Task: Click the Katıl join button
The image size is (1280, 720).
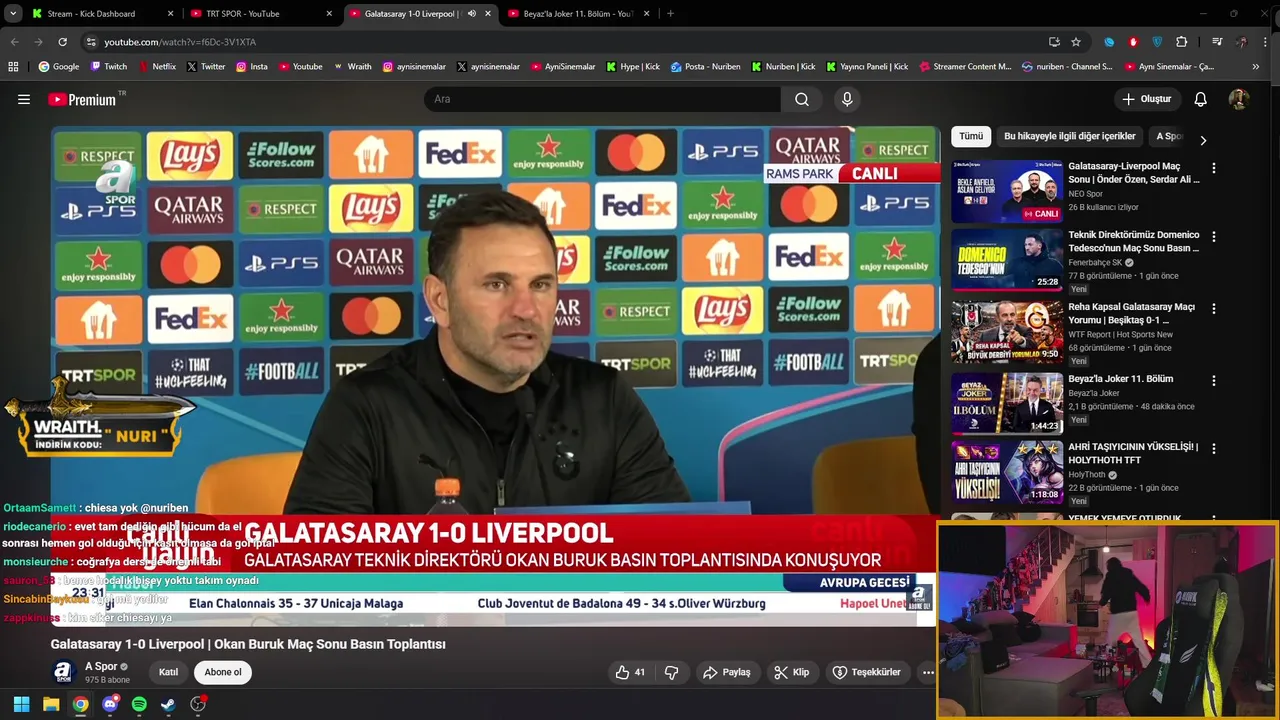Action: click(x=168, y=672)
